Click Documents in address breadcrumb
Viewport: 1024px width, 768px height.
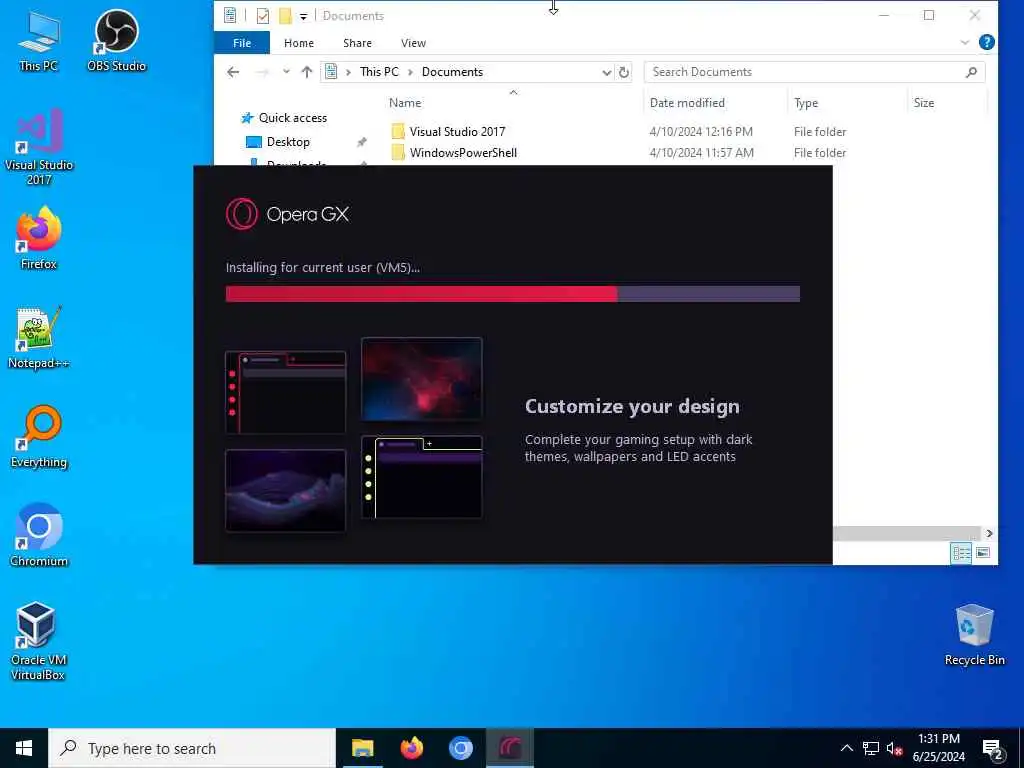(452, 72)
